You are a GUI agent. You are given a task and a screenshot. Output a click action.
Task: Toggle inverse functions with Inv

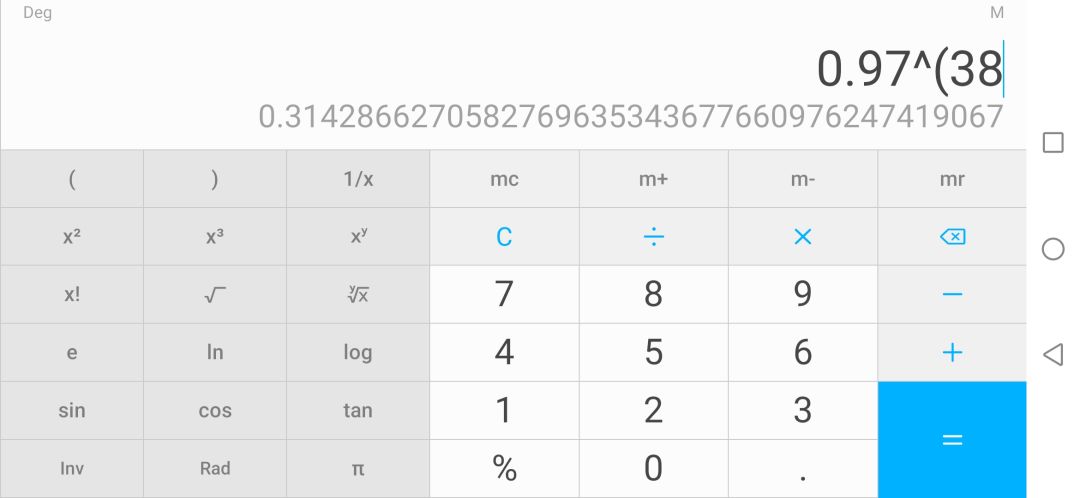point(72,468)
